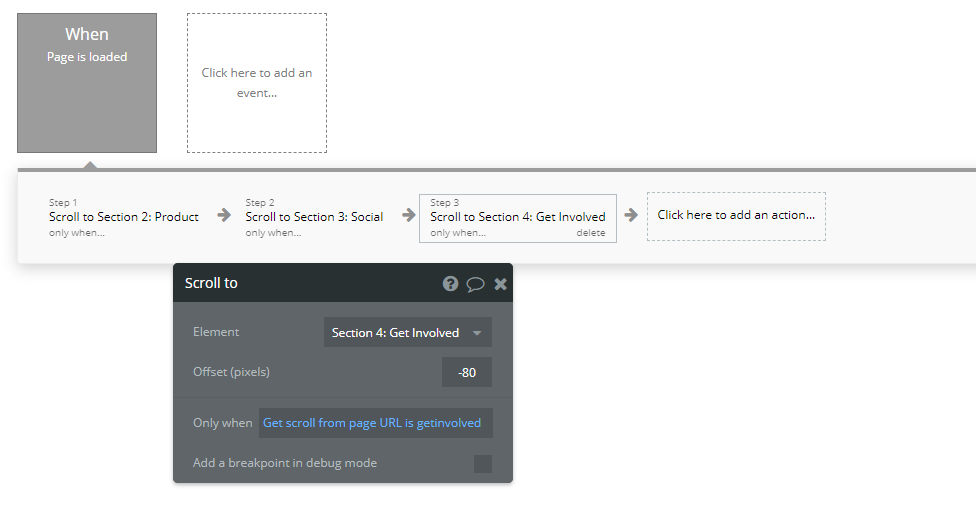976x527 pixels.
Task: Select Step 3 Scroll to Section 4
Action: pyautogui.click(x=518, y=218)
